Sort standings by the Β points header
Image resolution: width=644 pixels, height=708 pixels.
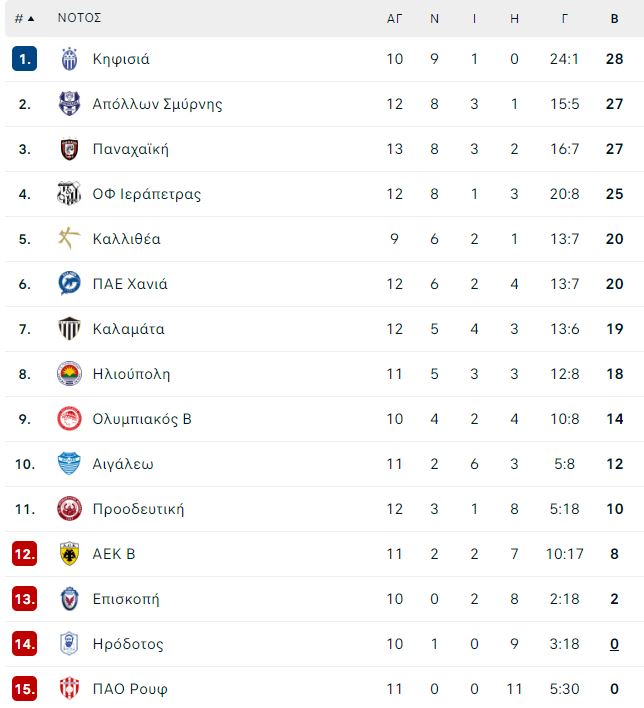pyautogui.click(x=614, y=19)
